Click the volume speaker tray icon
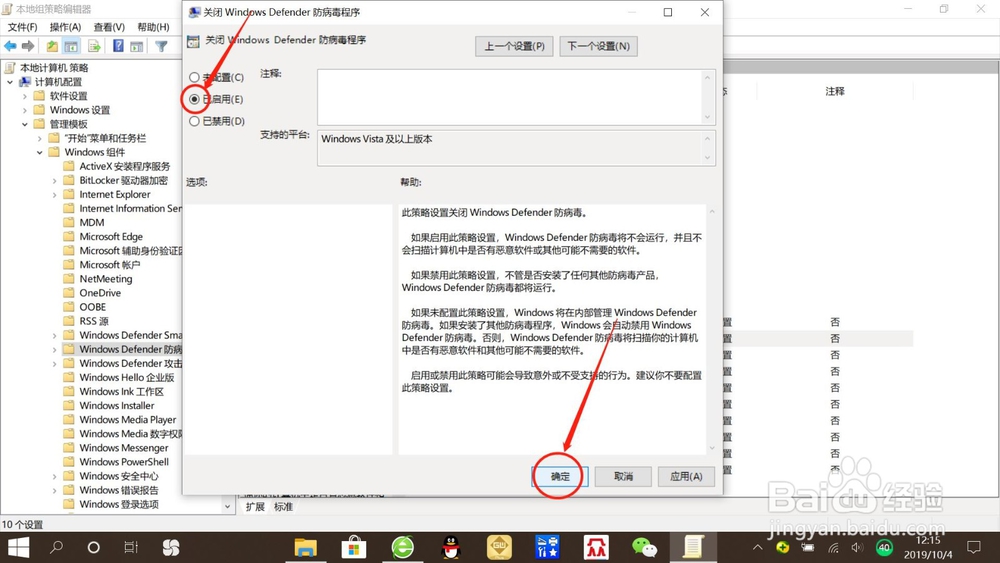 tap(857, 548)
